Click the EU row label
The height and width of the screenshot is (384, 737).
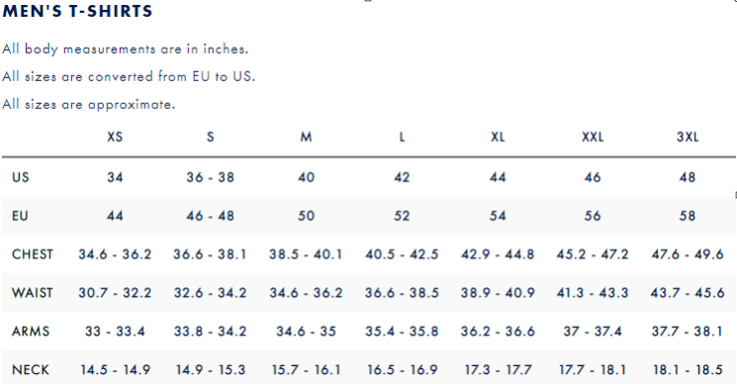pyautogui.click(x=20, y=216)
